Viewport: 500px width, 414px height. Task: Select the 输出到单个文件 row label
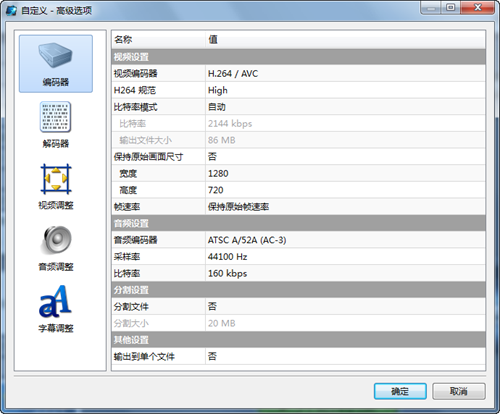pos(144,357)
